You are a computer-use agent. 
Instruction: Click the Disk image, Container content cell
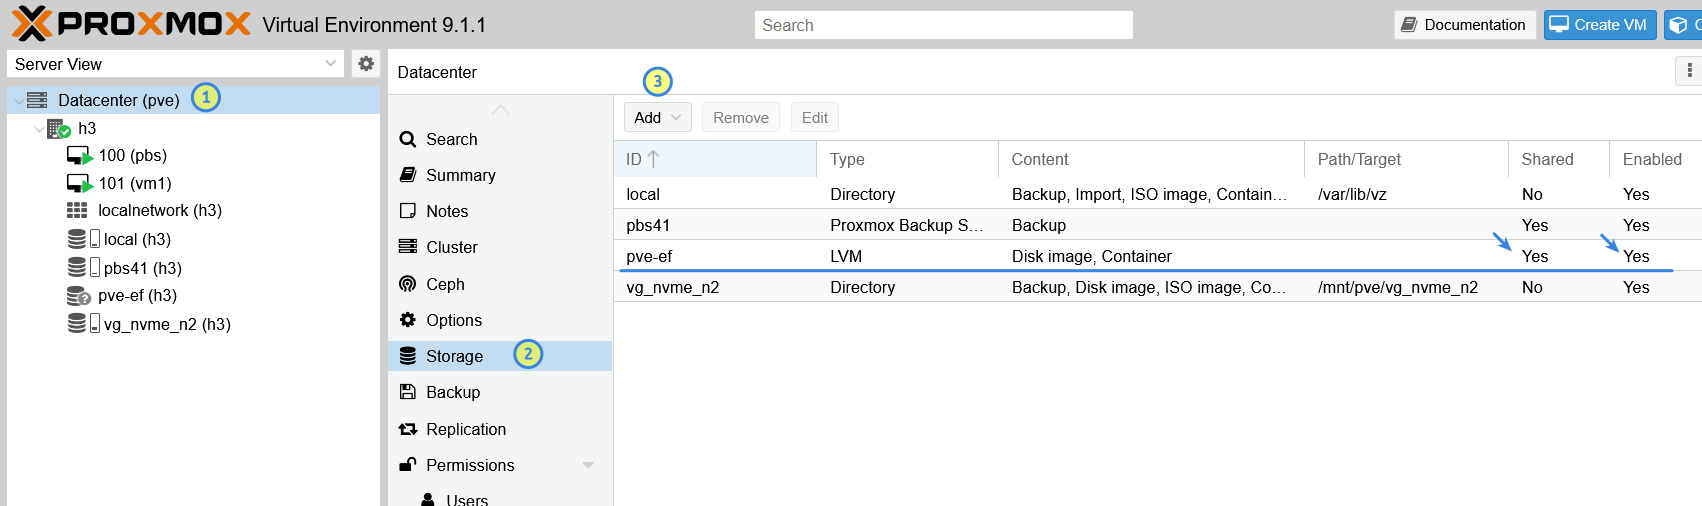point(1091,256)
